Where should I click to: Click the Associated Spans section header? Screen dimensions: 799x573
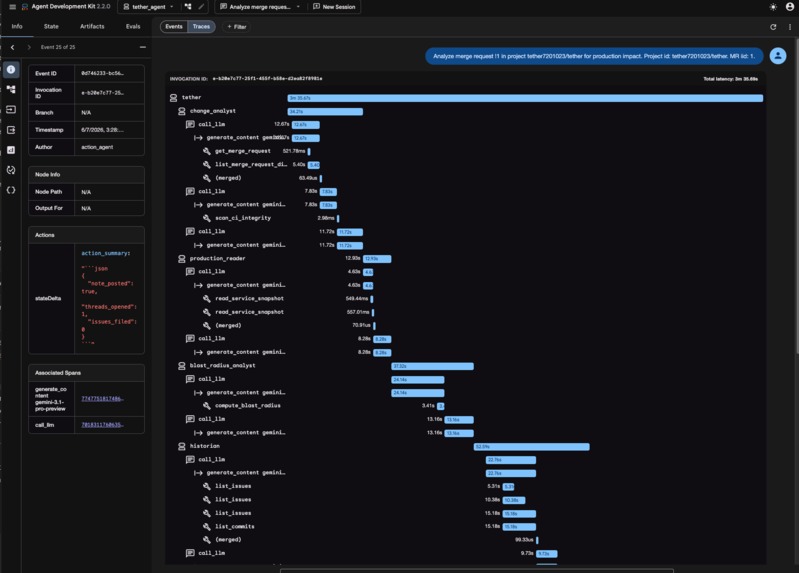[87, 373]
